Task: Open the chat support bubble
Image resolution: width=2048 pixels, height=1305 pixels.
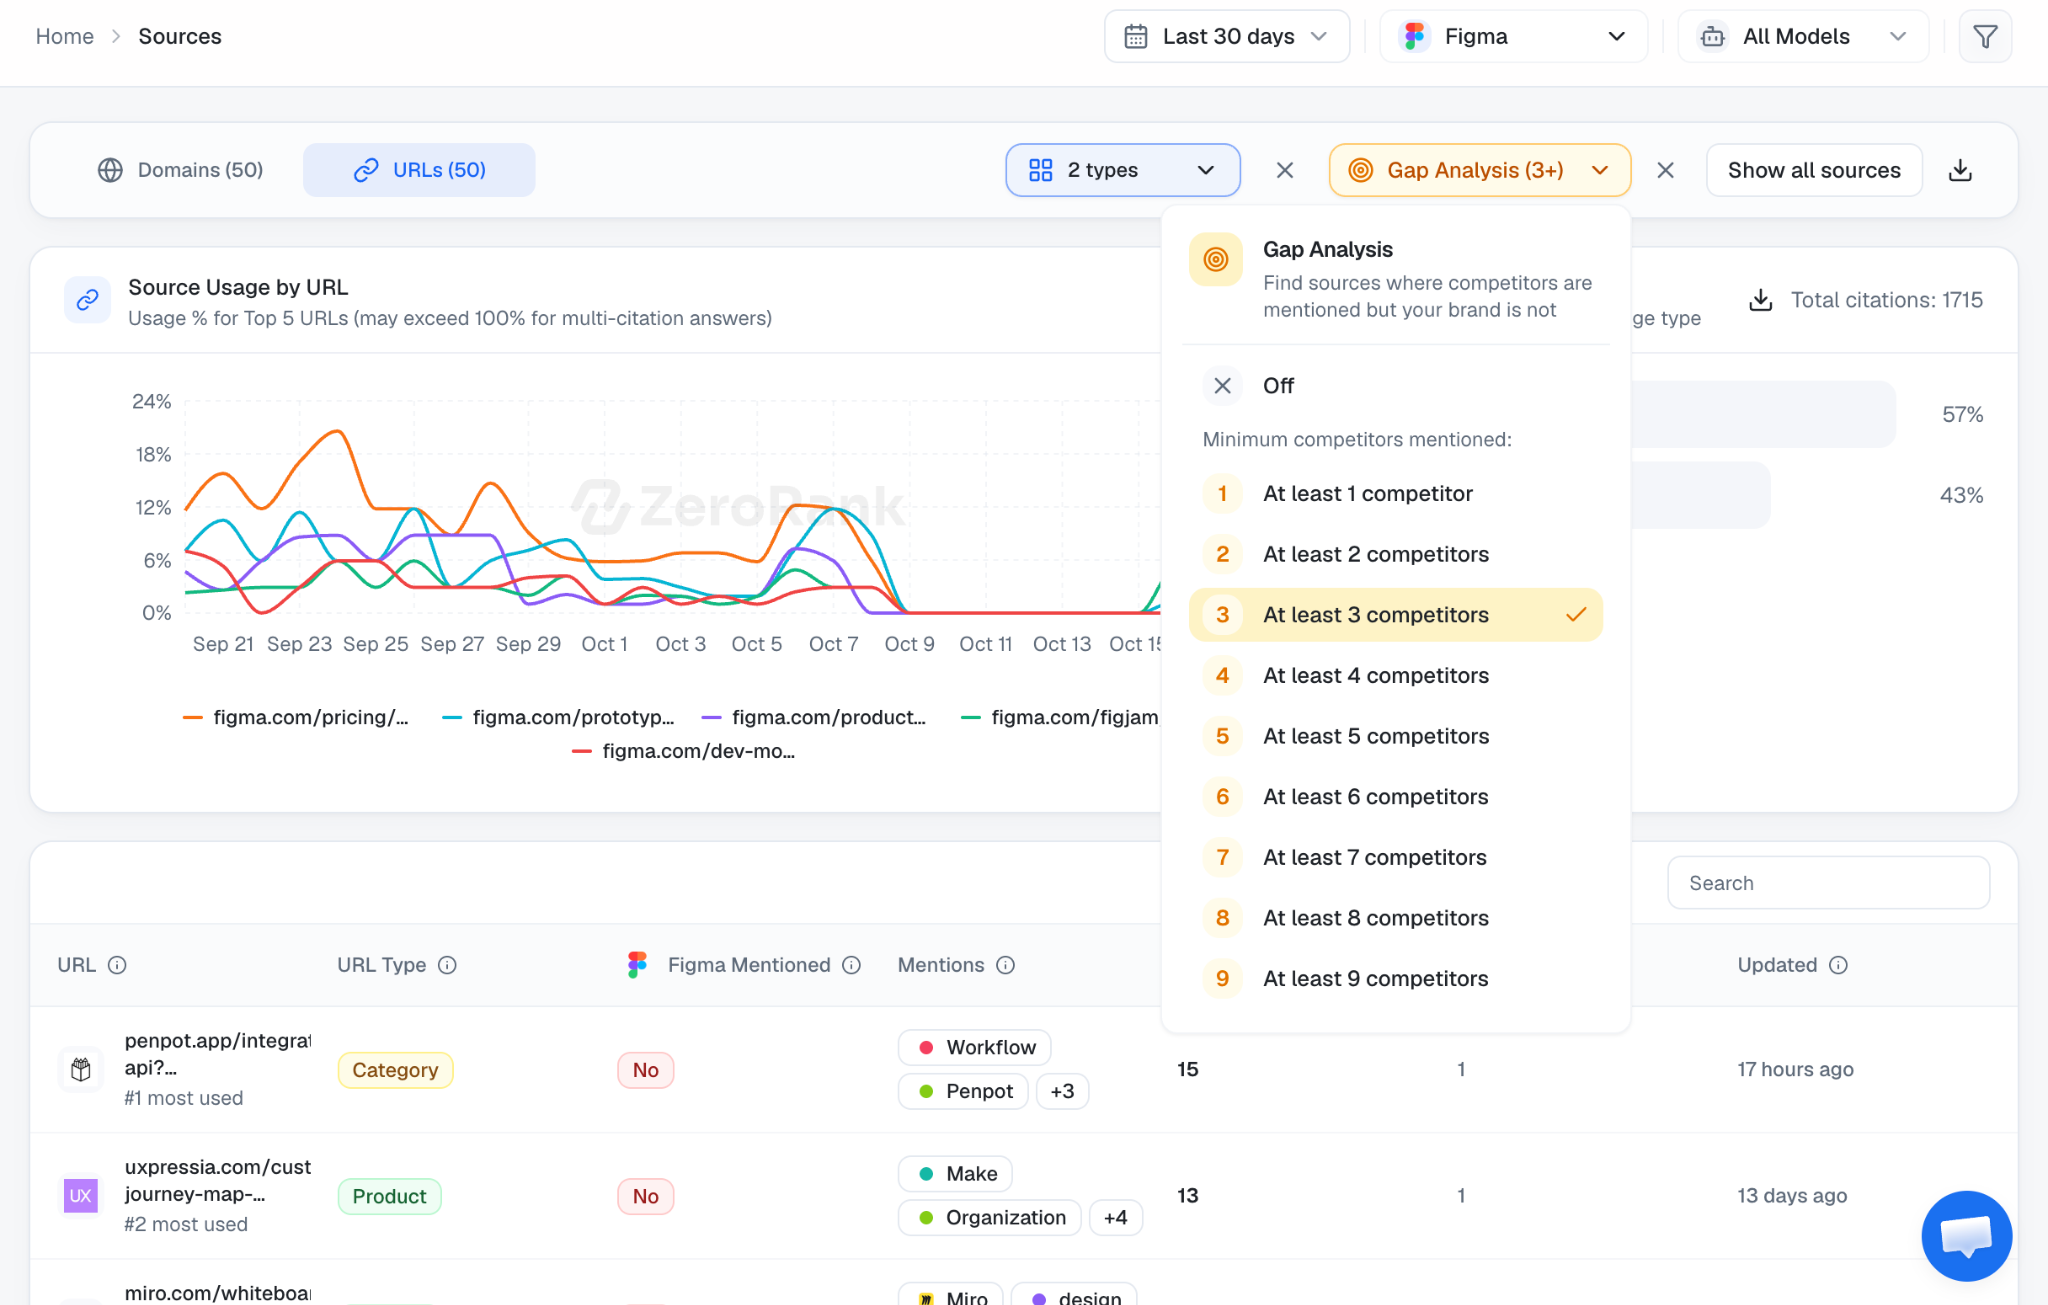Action: coord(1966,1236)
